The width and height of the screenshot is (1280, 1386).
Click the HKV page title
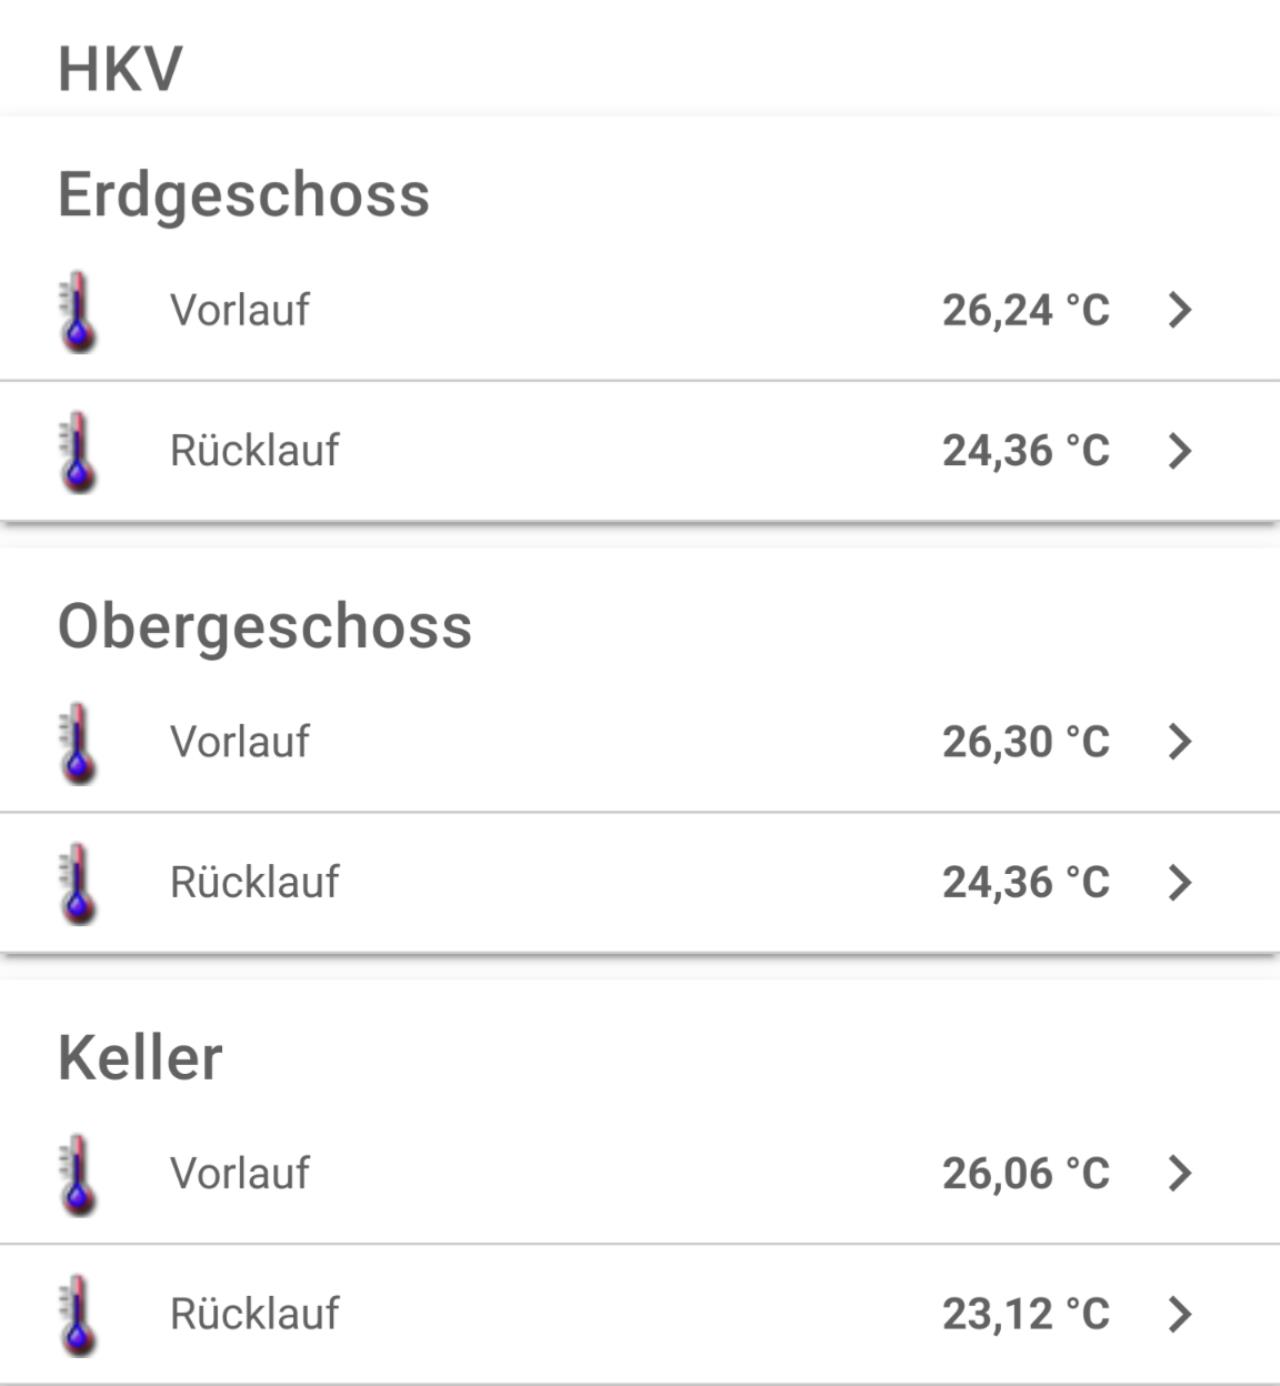pos(120,69)
